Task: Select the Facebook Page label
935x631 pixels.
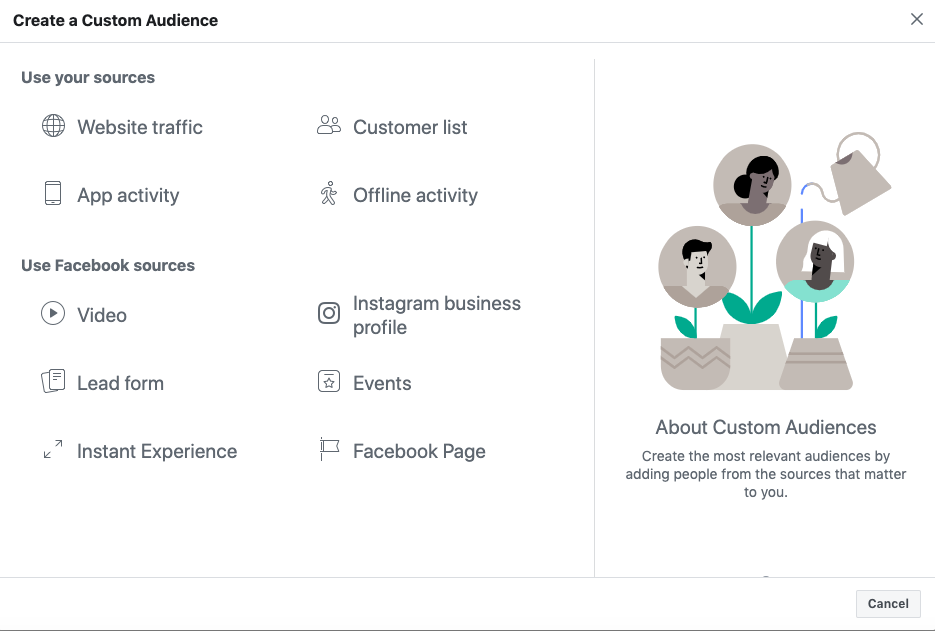Action: (x=419, y=451)
